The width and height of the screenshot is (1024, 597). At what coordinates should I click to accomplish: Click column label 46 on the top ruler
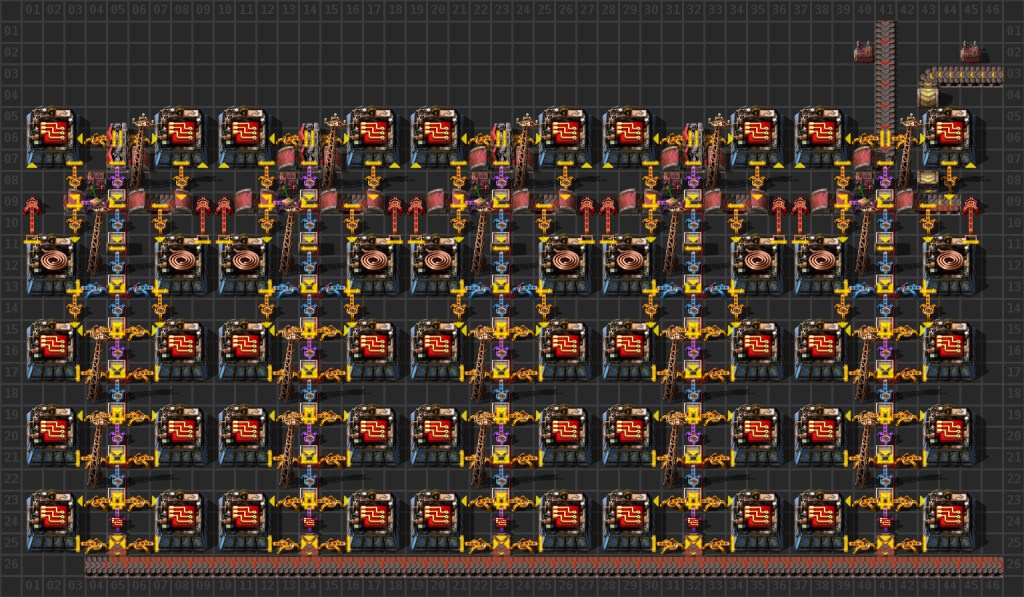[x=990, y=11]
